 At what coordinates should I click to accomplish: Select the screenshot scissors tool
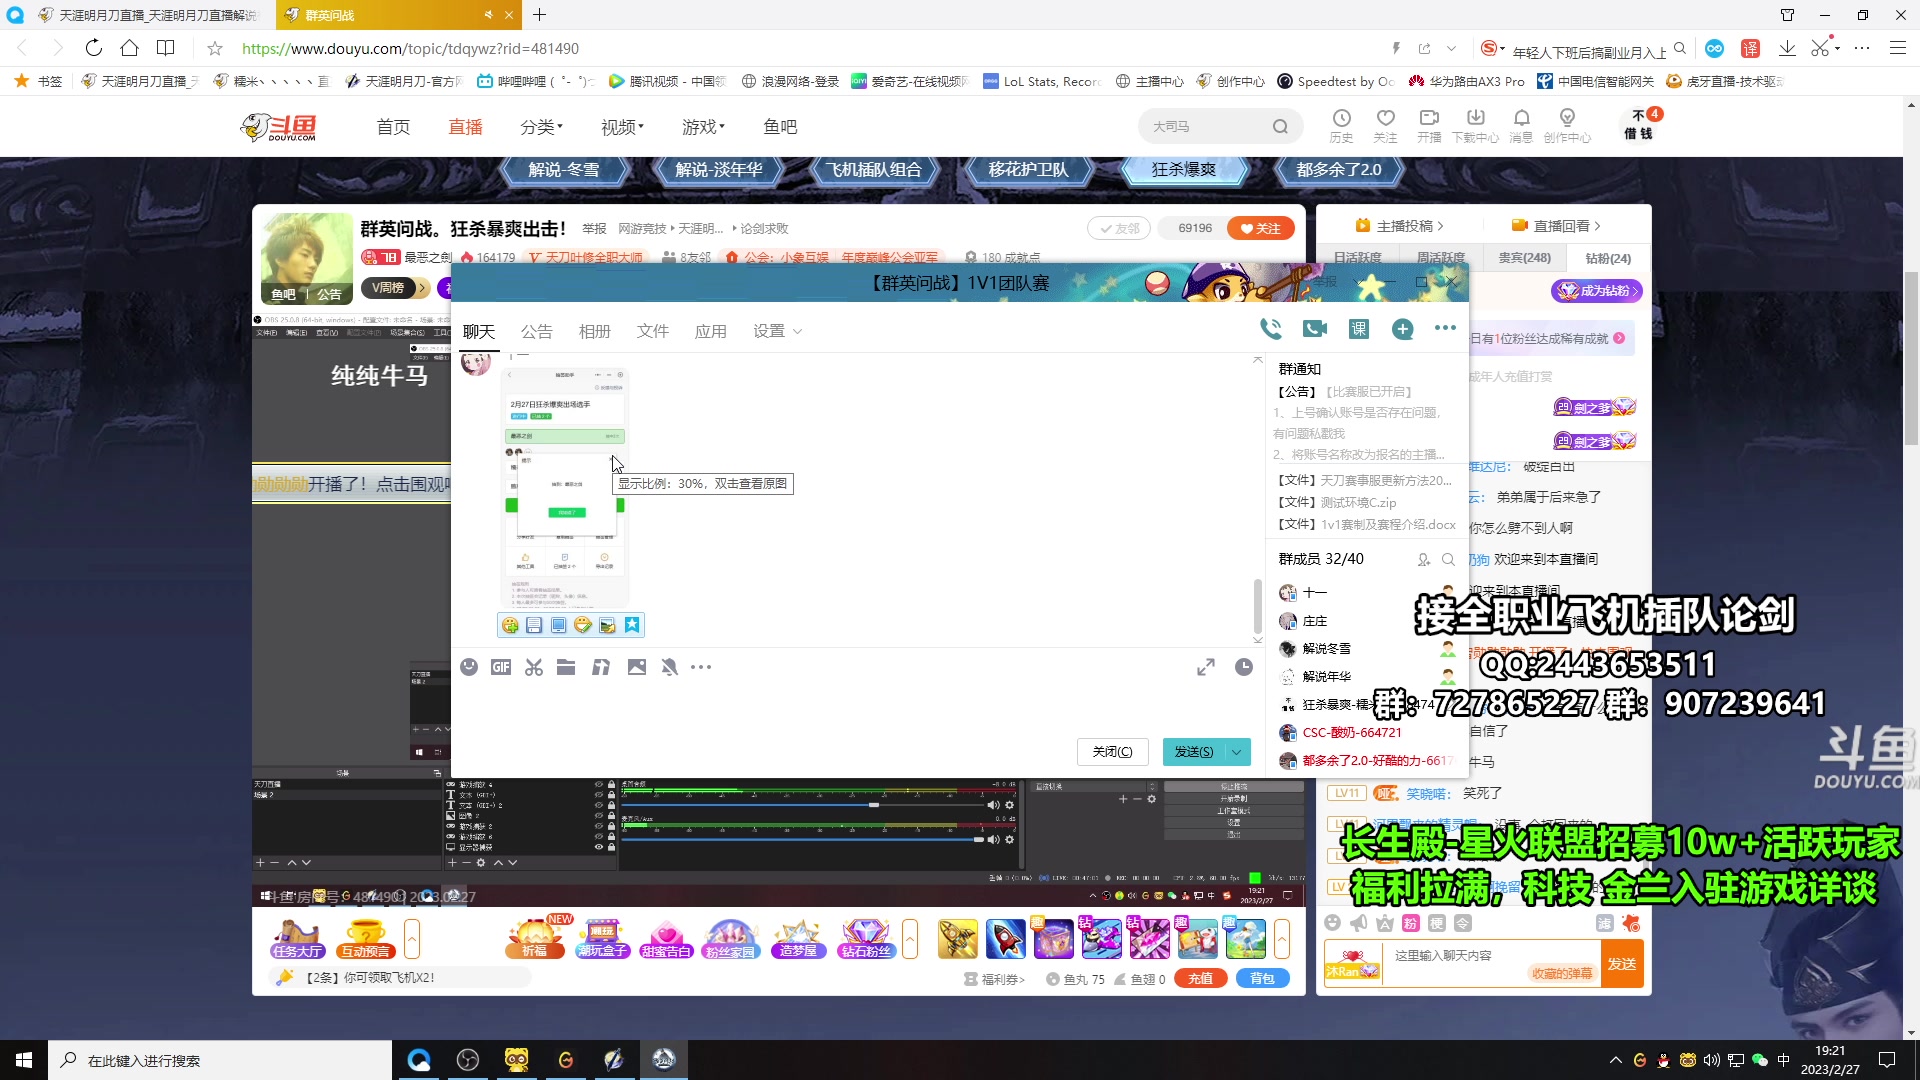coord(534,667)
